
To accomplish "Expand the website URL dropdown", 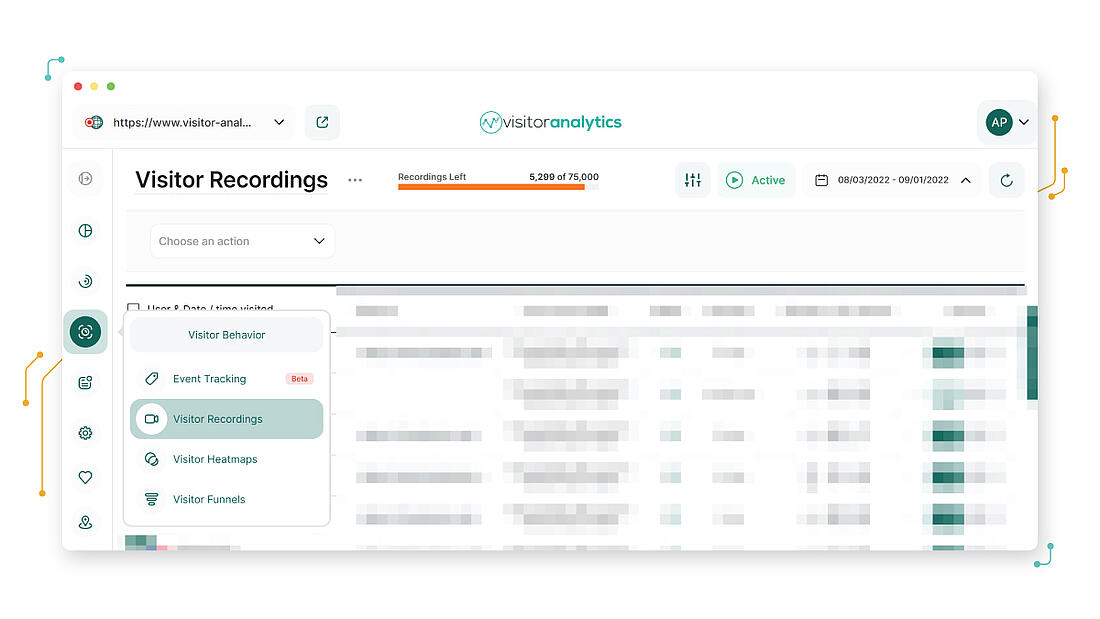I will (279, 122).
